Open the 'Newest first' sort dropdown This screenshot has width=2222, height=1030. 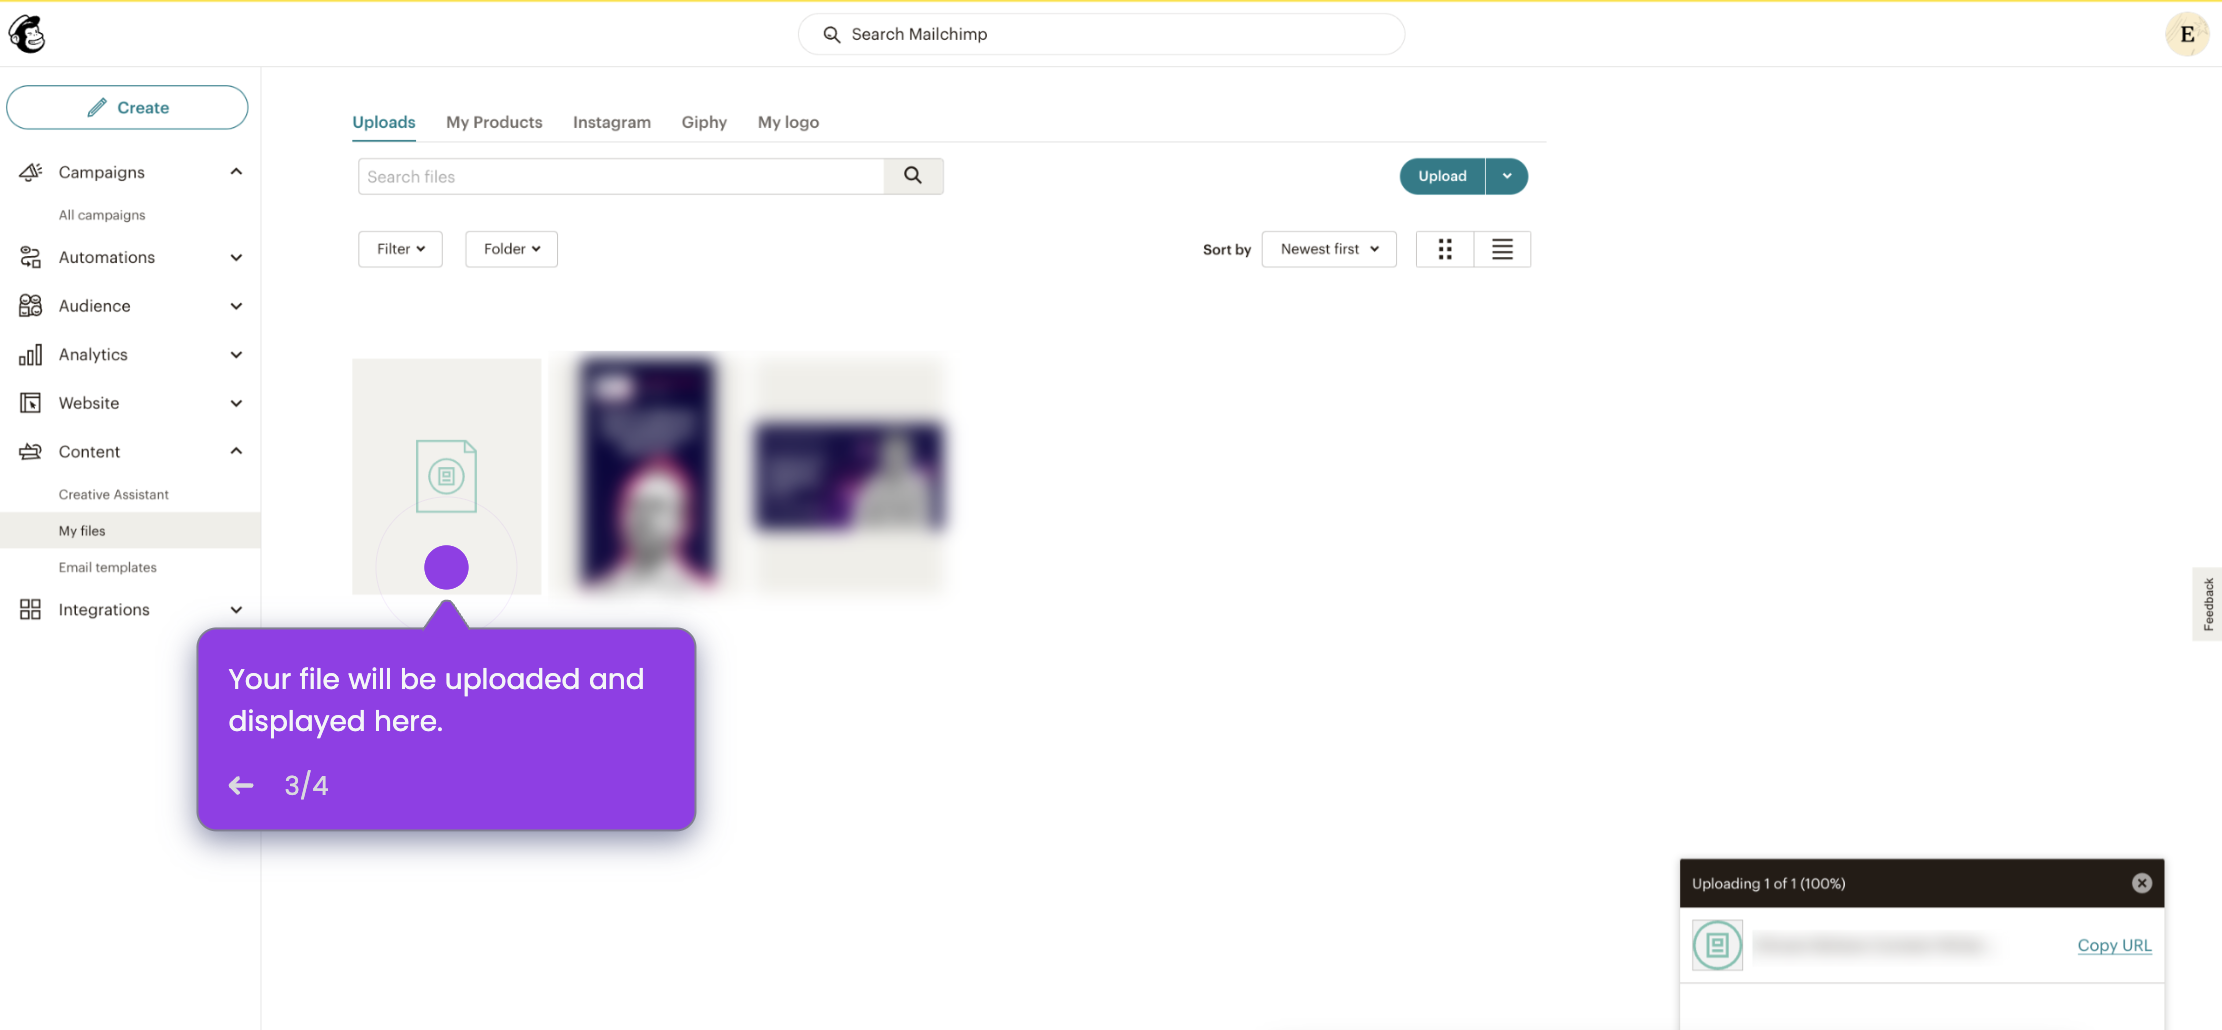1328,248
